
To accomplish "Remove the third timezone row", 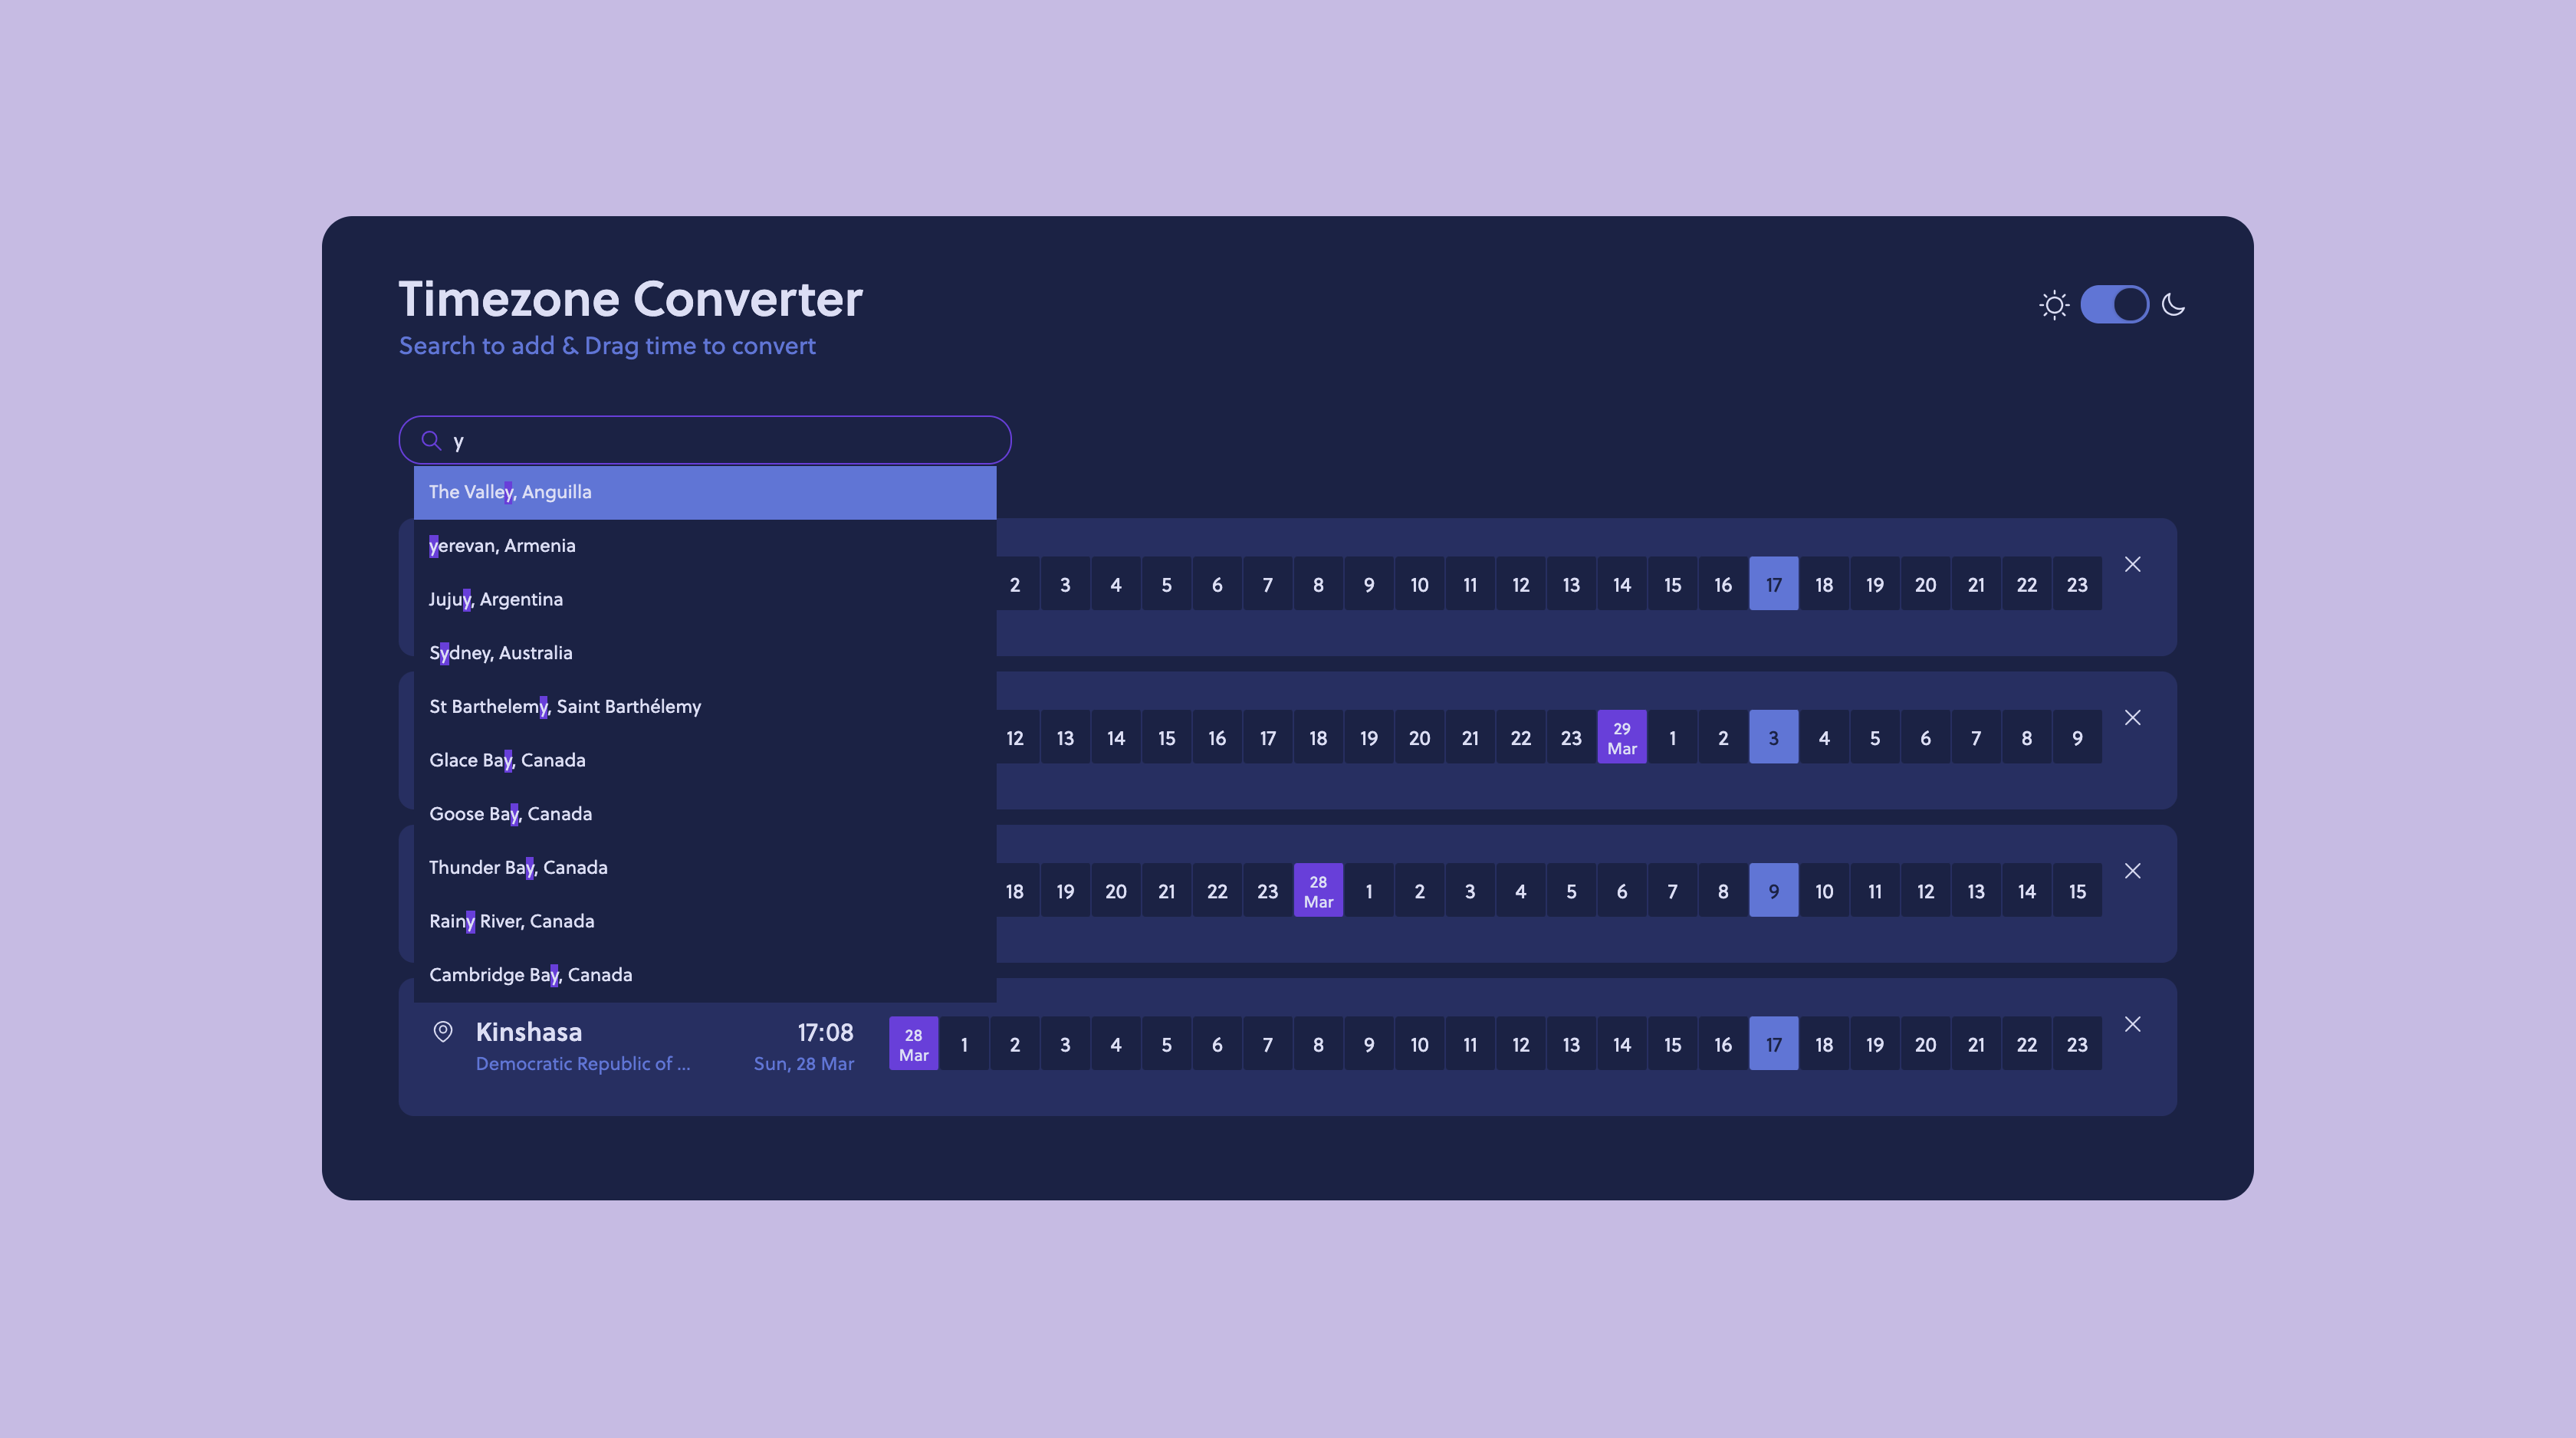I will pyautogui.click(x=2133, y=871).
